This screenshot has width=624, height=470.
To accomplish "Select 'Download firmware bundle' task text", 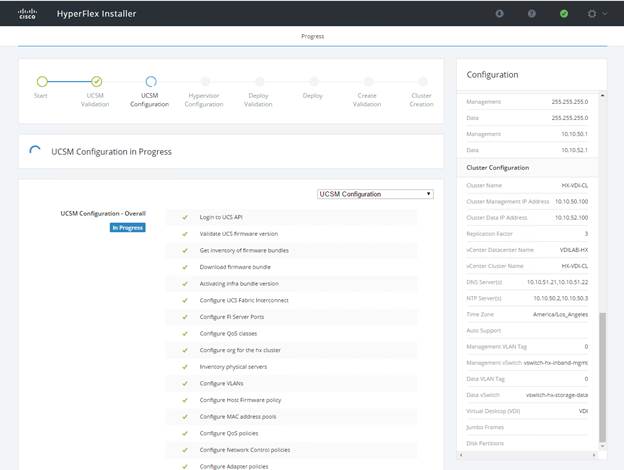I will coord(235,267).
